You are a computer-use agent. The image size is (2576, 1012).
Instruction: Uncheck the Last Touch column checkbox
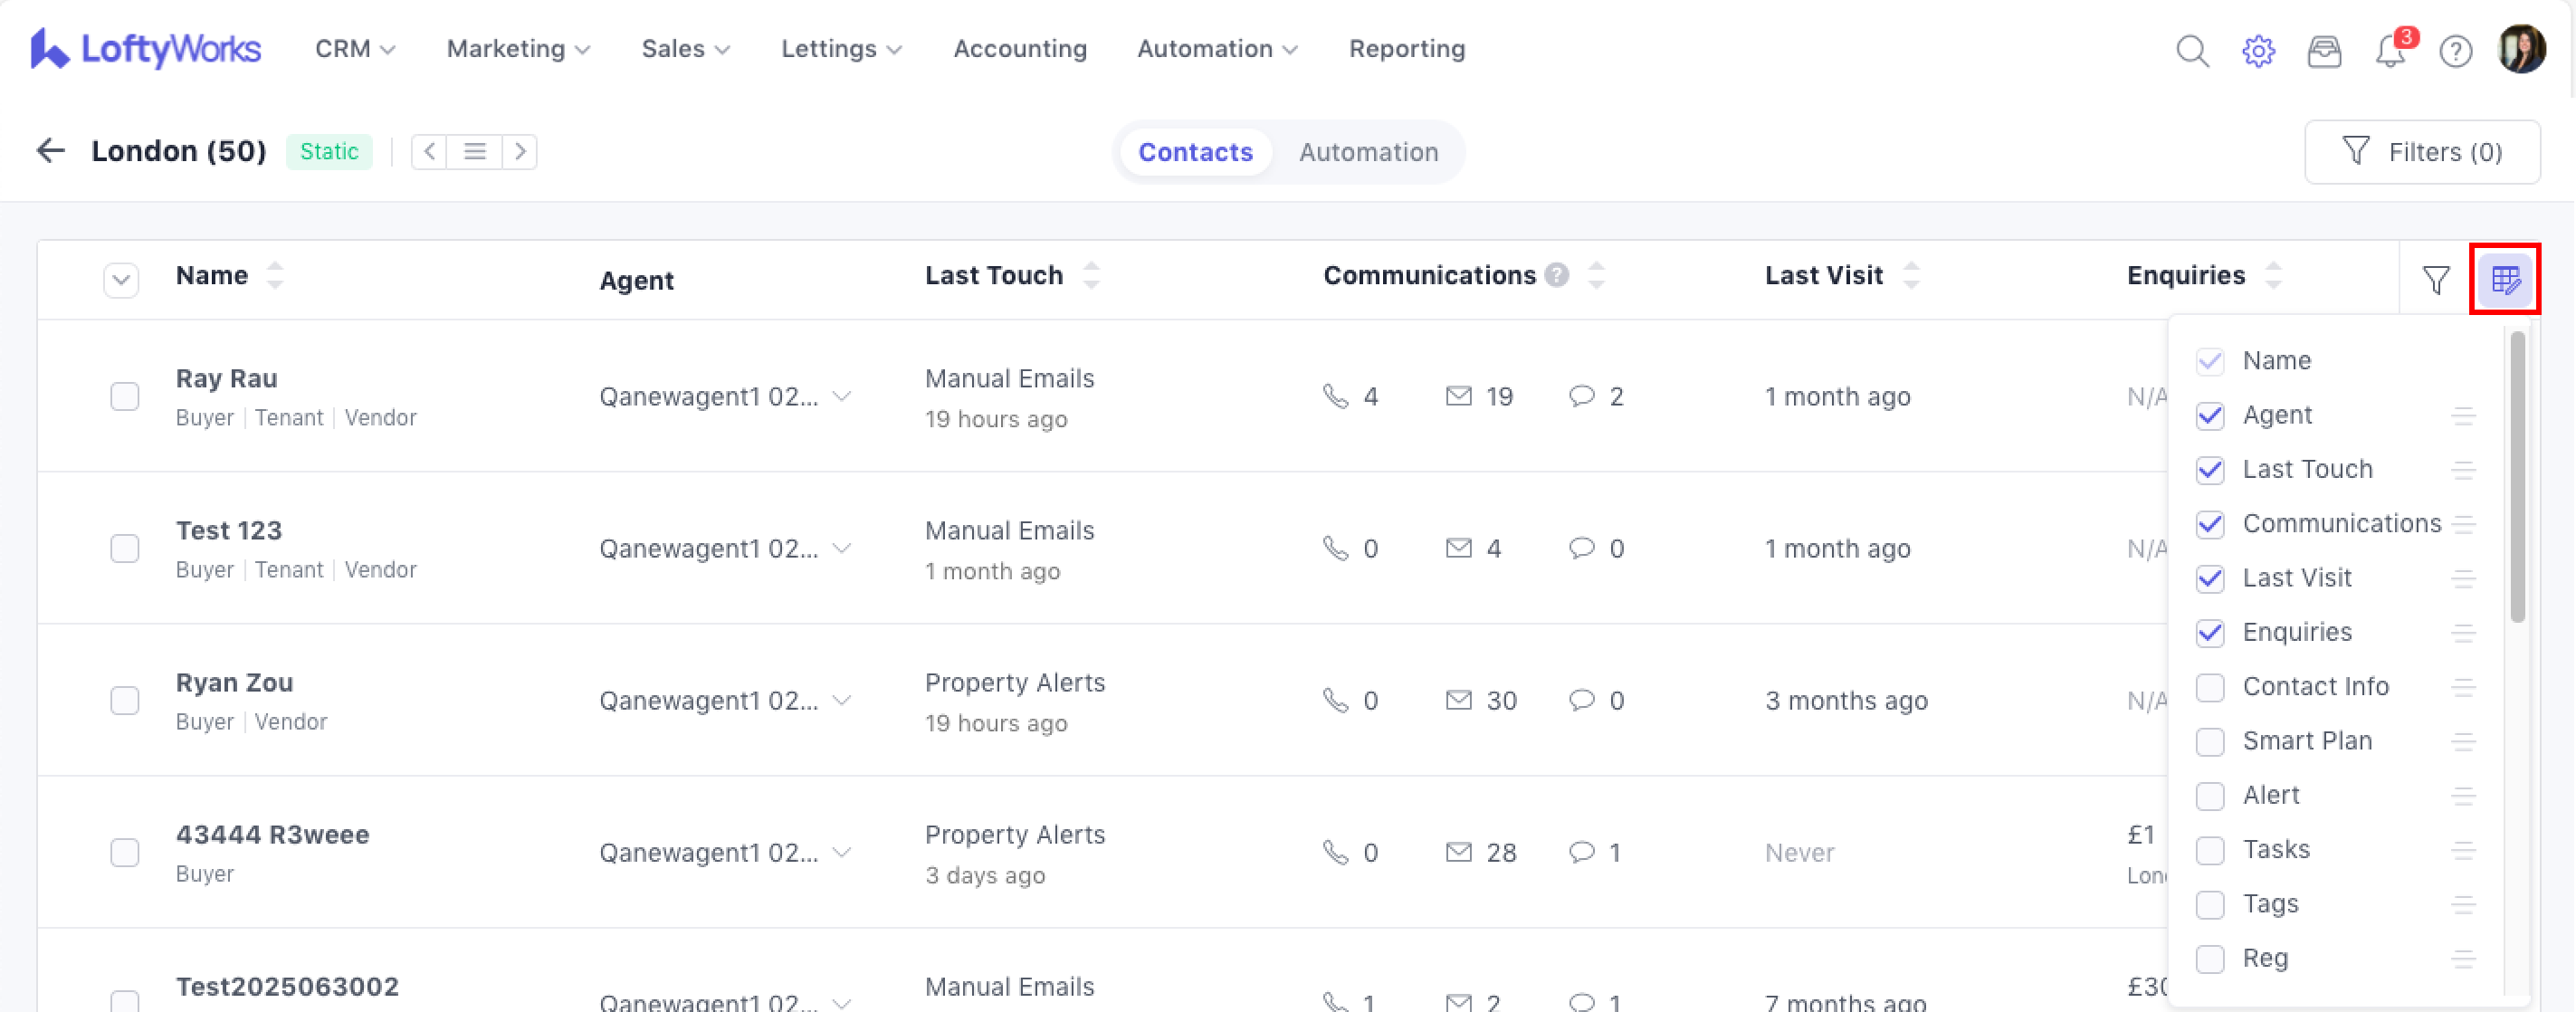(2210, 470)
